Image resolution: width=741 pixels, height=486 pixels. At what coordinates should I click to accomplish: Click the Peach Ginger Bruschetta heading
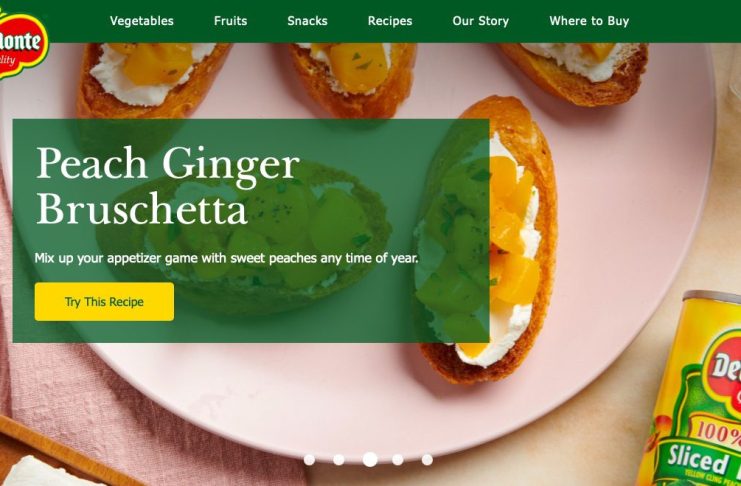click(x=168, y=185)
